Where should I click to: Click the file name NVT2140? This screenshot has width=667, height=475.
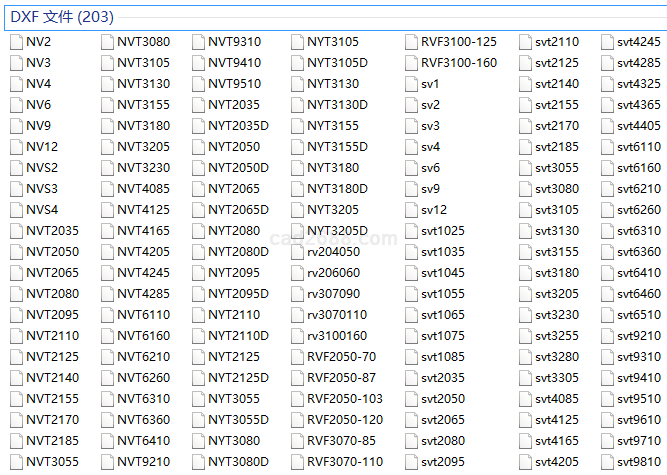click(x=52, y=378)
